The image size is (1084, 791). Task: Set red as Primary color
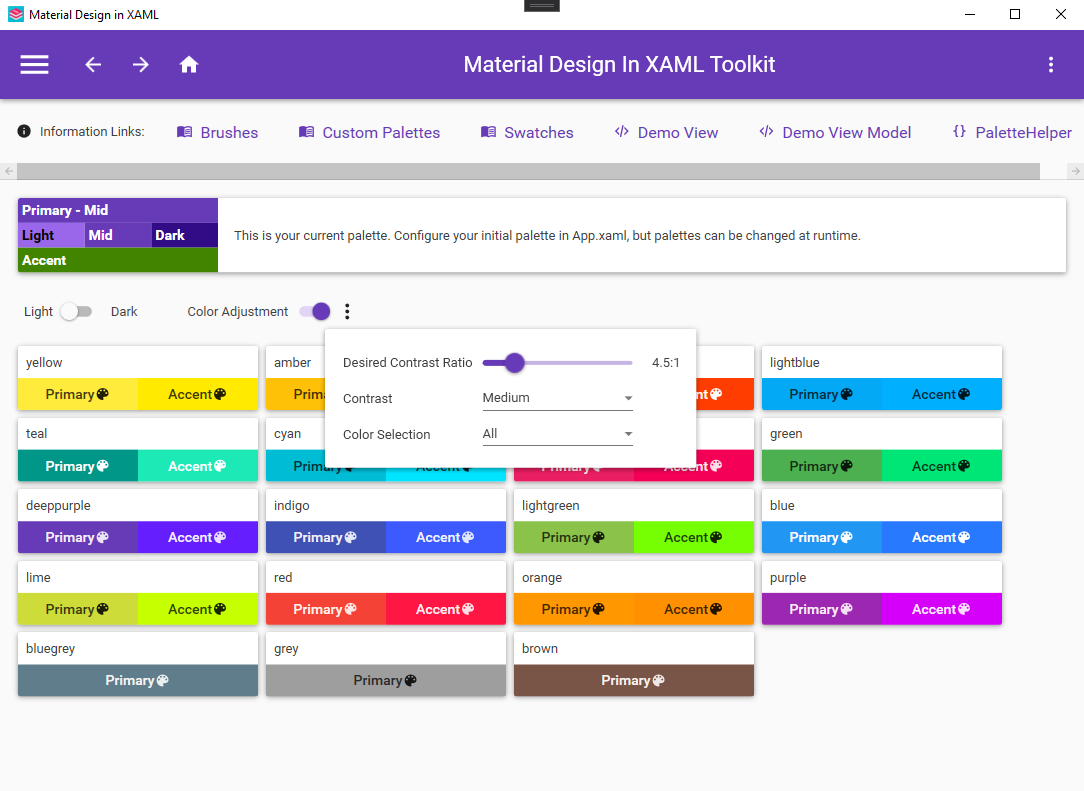pyautogui.click(x=326, y=609)
